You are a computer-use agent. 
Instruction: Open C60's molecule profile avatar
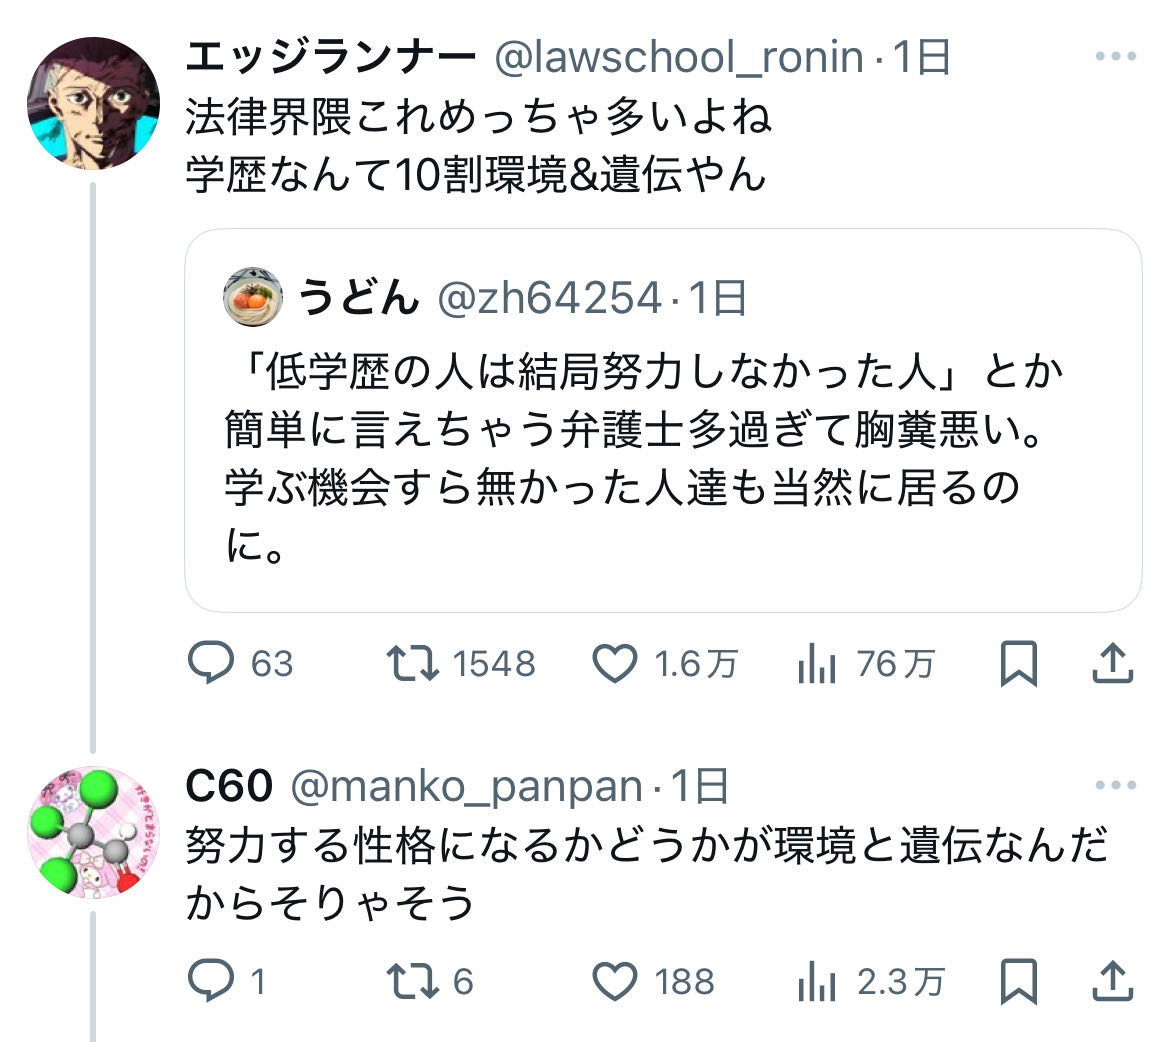[x=93, y=832]
